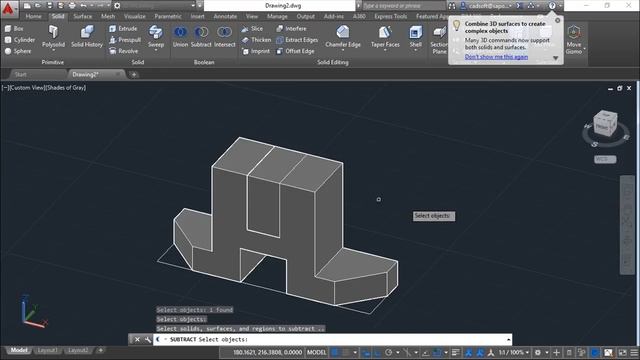Toggle lineweight display in status bar

[x=456, y=352]
